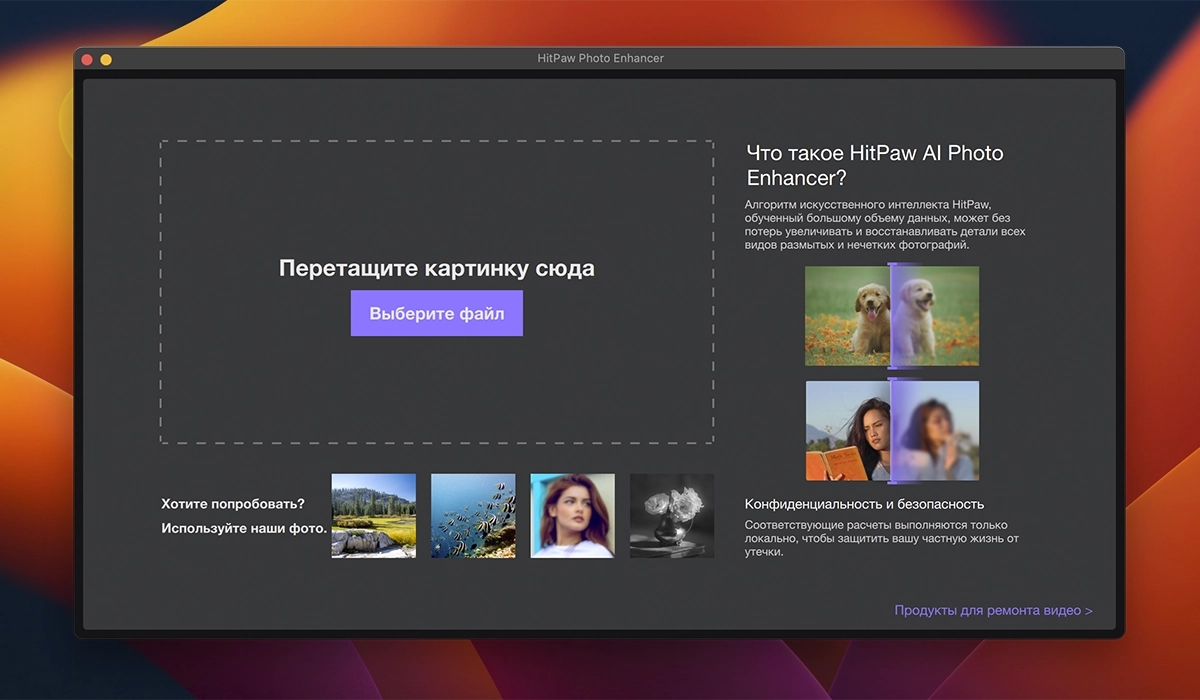The height and width of the screenshot is (700, 1200).
Task: Select the black-and-white flower vase sample
Action: click(x=671, y=516)
